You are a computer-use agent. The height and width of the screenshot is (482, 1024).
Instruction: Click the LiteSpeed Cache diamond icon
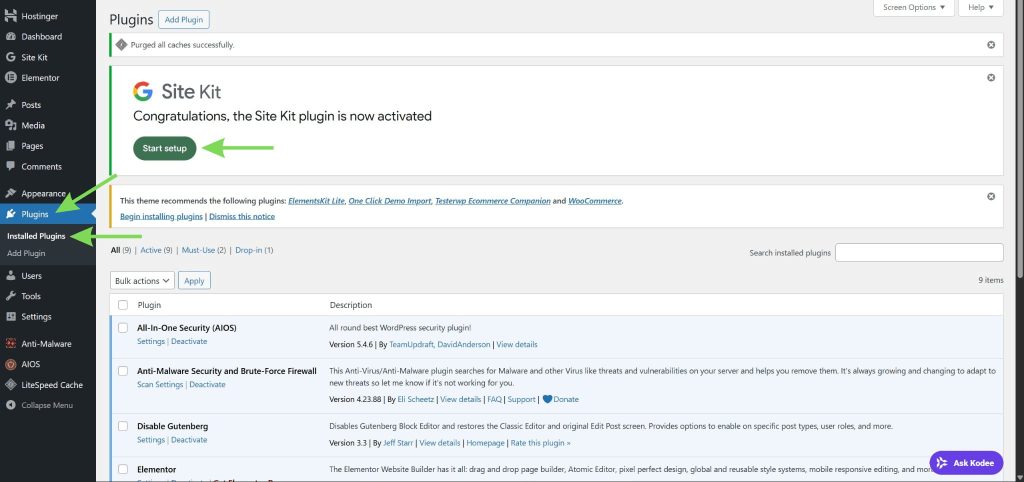pyautogui.click(x=10, y=385)
